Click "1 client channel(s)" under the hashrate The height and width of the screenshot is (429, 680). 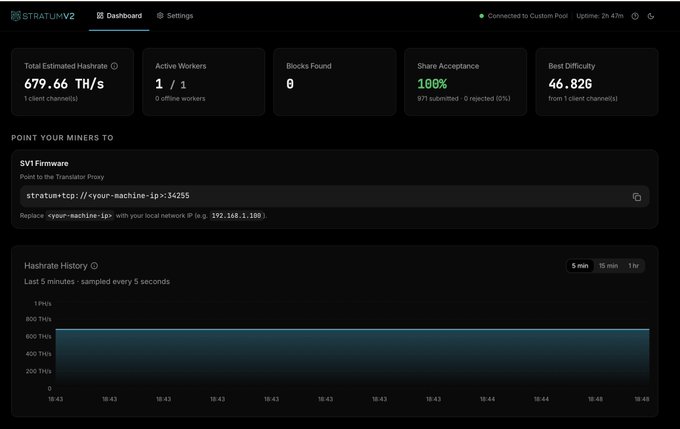point(51,98)
